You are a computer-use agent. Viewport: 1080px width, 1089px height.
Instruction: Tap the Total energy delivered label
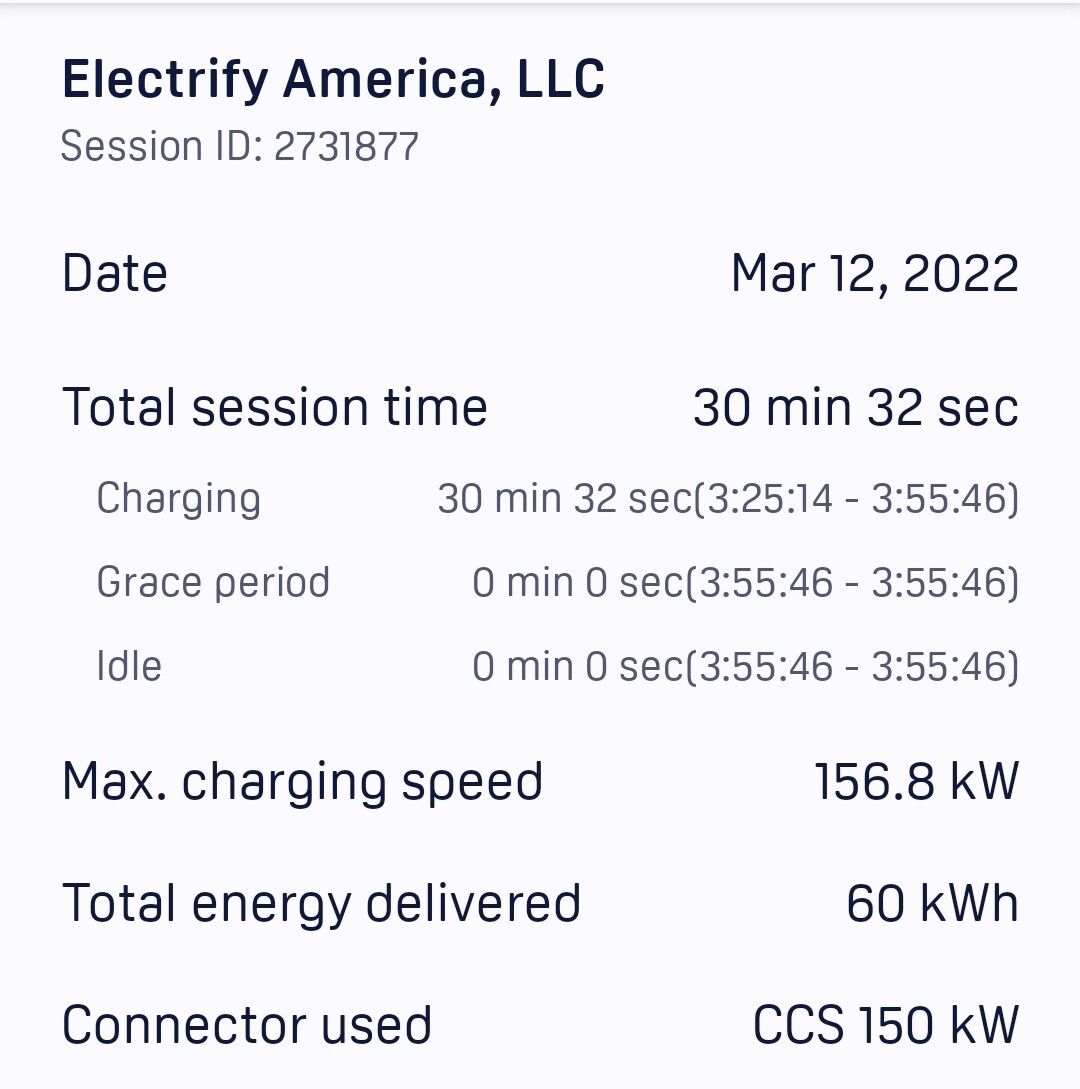coord(321,904)
